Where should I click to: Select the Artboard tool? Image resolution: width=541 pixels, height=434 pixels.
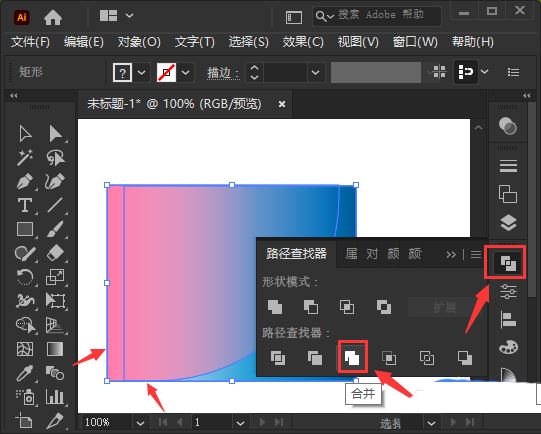point(24,421)
